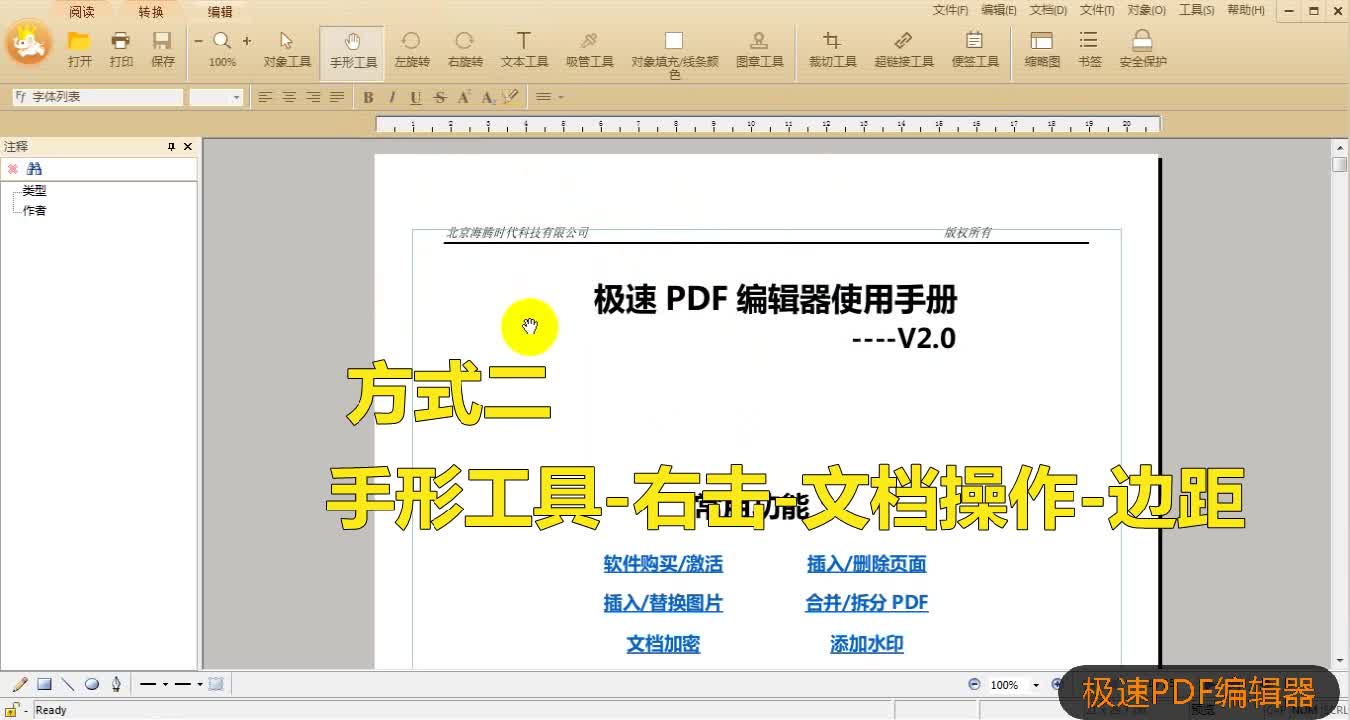The width and height of the screenshot is (1350, 720).
Task: Select the 便签工具 sticky note tool
Action: click(975, 49)
